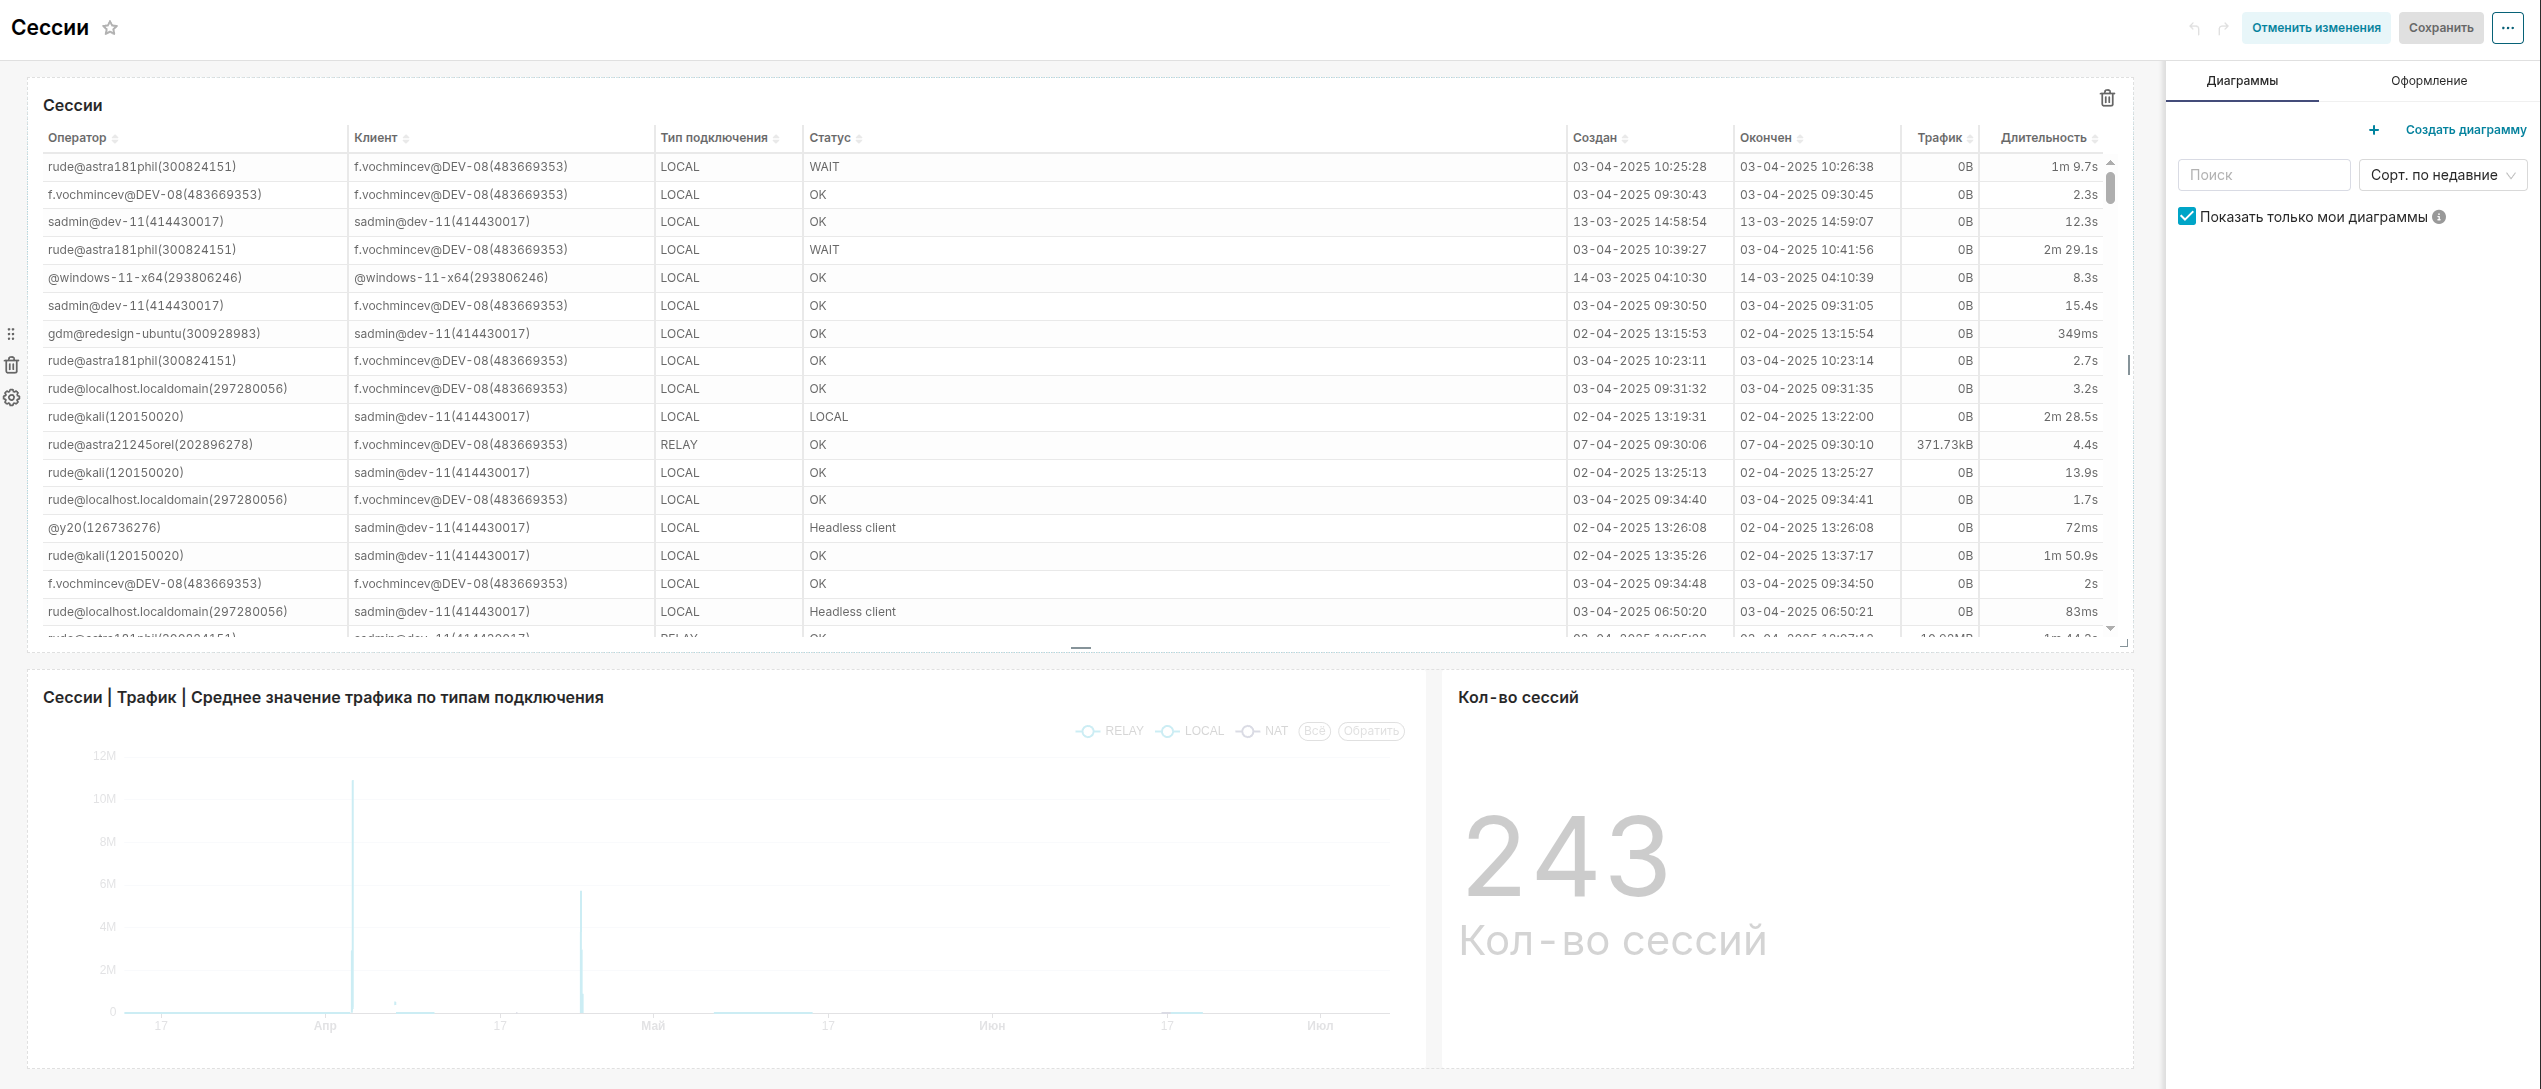Uncheck 'Показать только мои диаграммы' checkbox

[2187, 217]
